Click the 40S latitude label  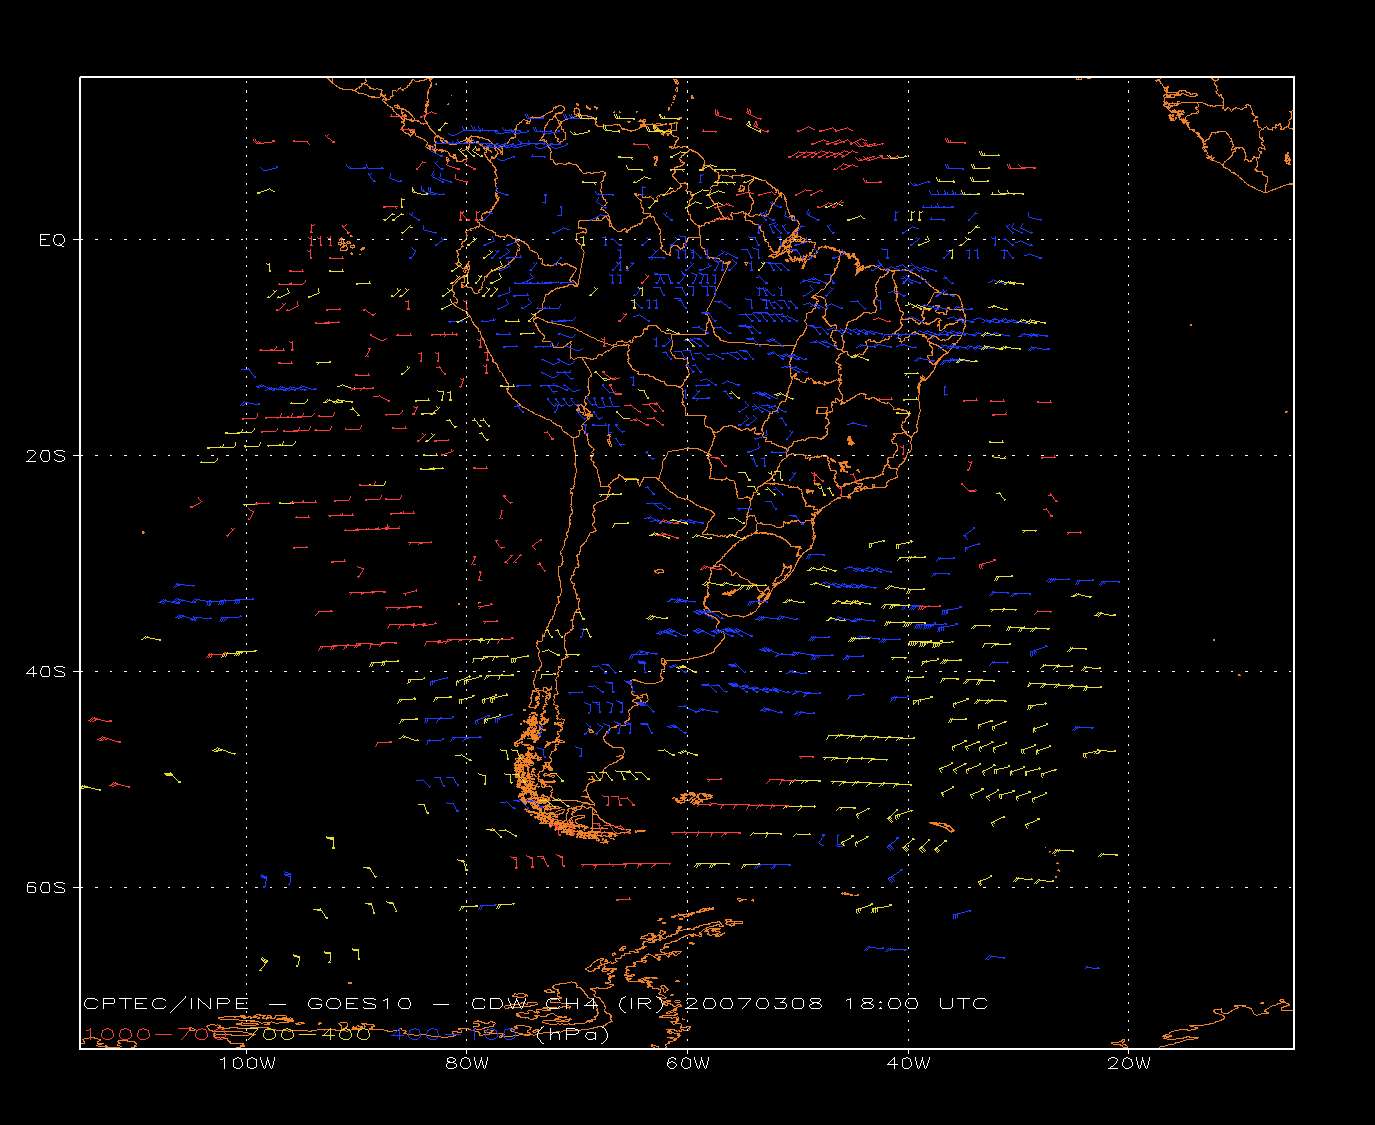coord(45,671)
